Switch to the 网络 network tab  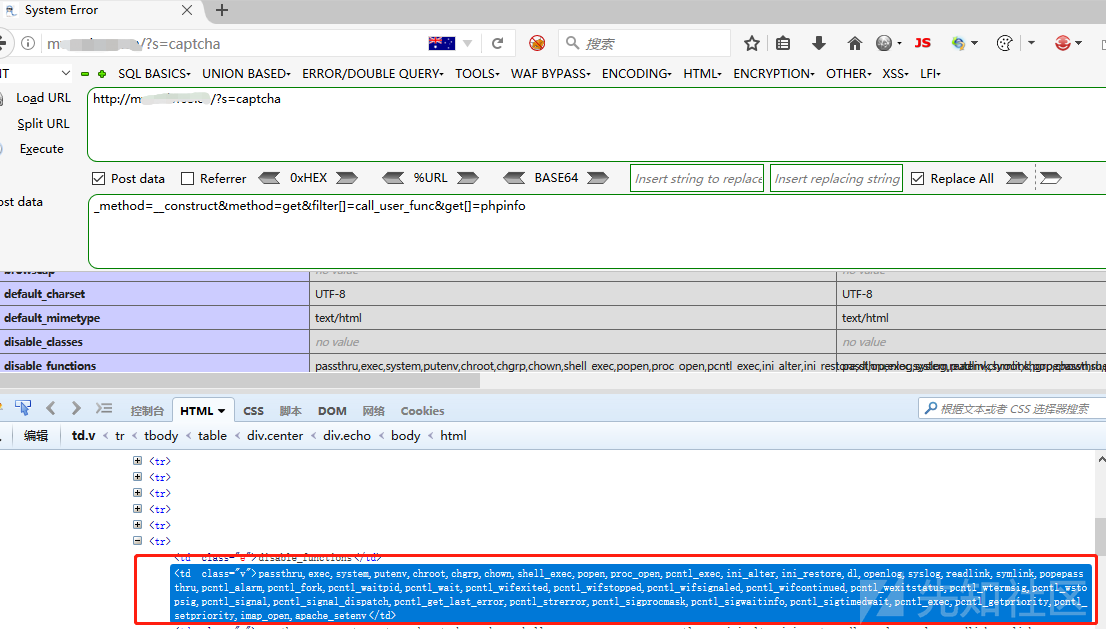tap(373, 410)
